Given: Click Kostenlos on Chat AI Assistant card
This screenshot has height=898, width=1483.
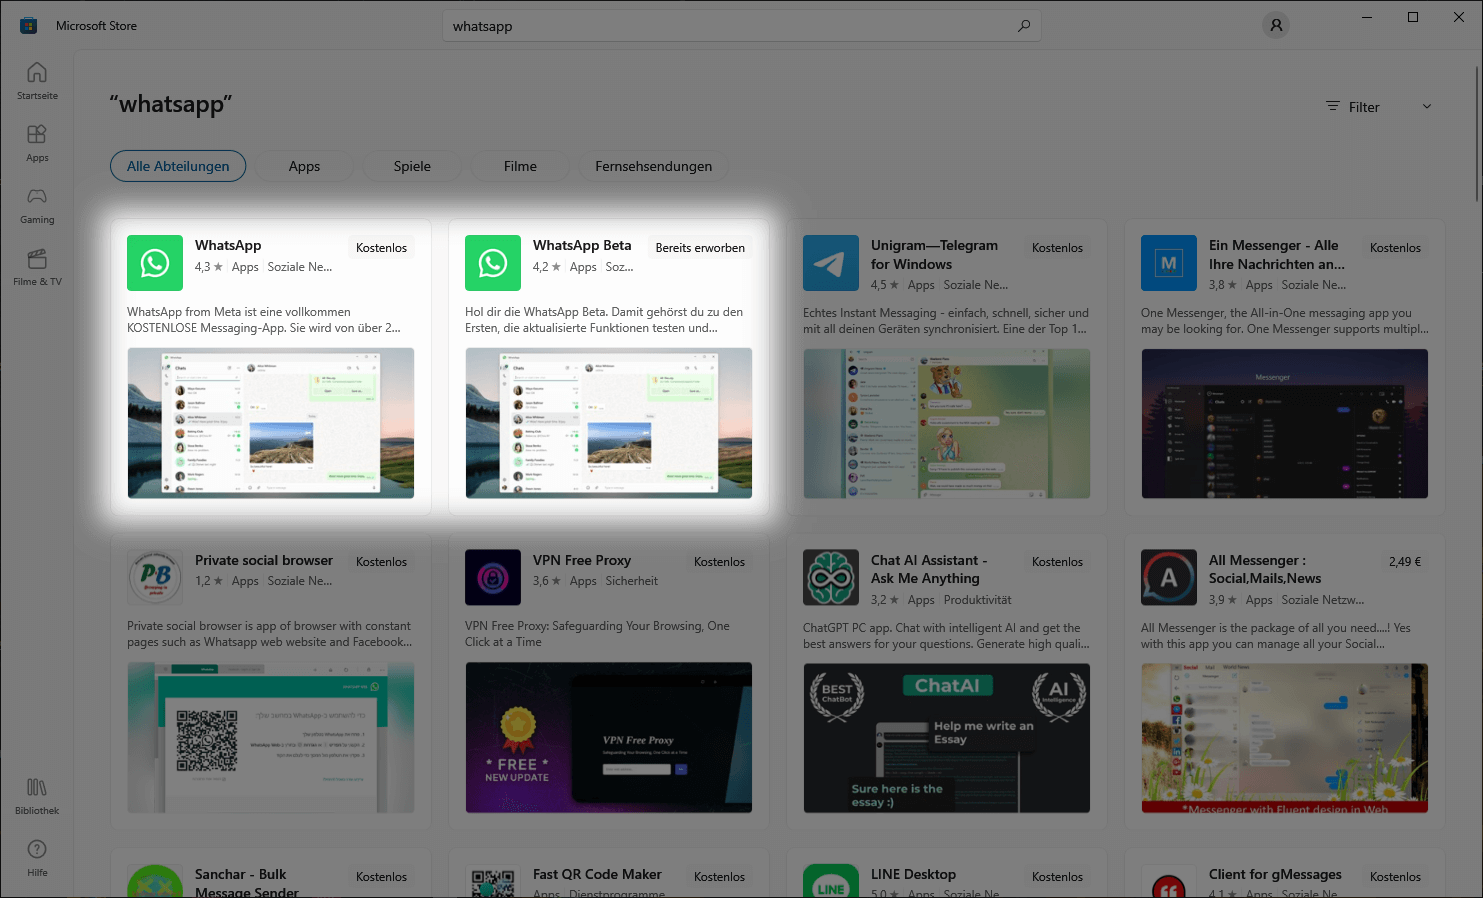Looking at the screenshot, I should pyautogui.click(x=1058, y=562).
